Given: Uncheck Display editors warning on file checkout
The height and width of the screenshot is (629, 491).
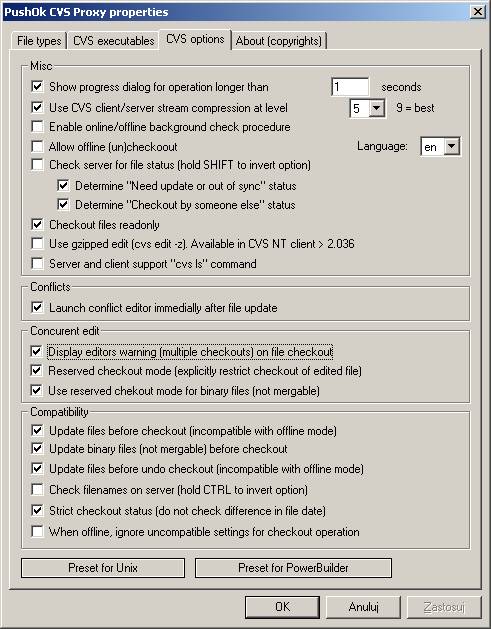Looking at the screenshot, I should pyautogui.click(x=37, y=352).
